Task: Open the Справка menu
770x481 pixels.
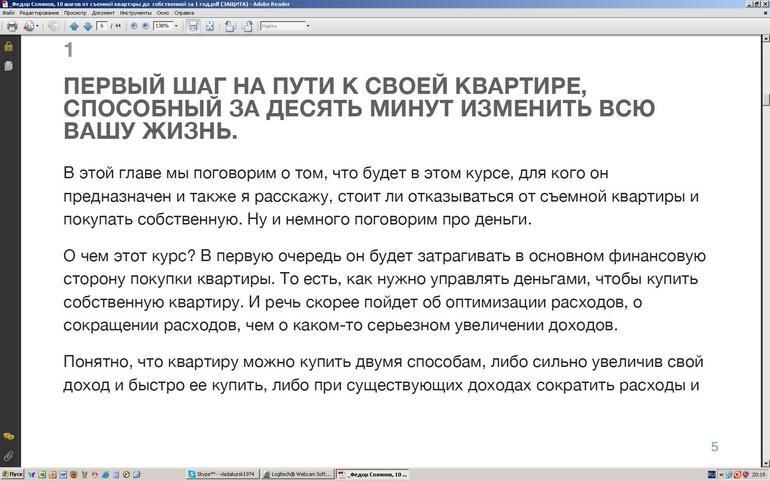Action: click(x=183, y=13)
